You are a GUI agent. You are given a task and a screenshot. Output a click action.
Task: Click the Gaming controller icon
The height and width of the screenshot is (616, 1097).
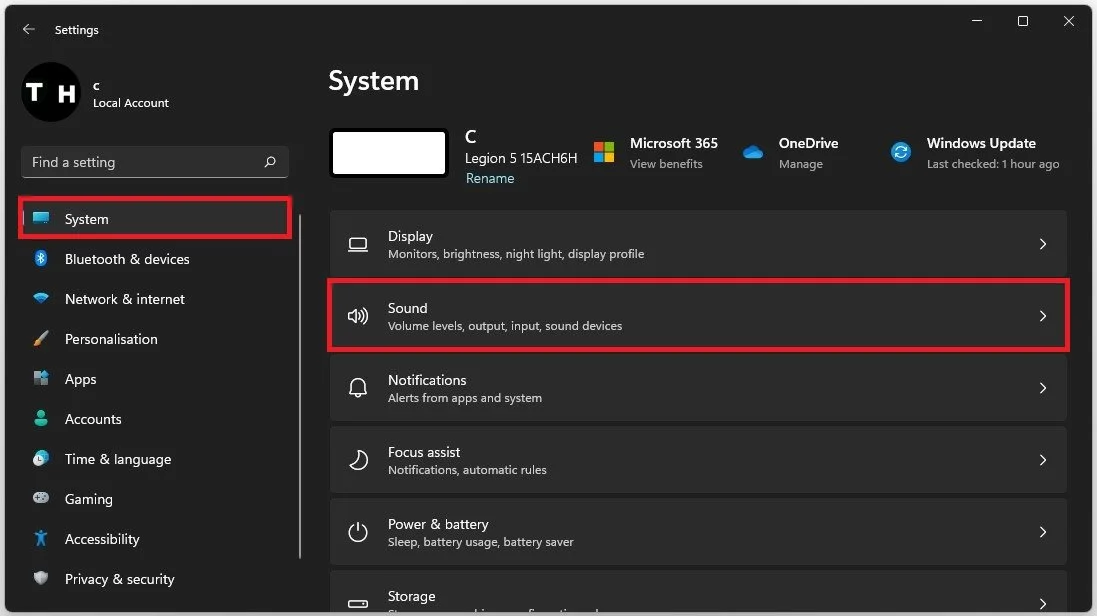(x=40, y=499)
